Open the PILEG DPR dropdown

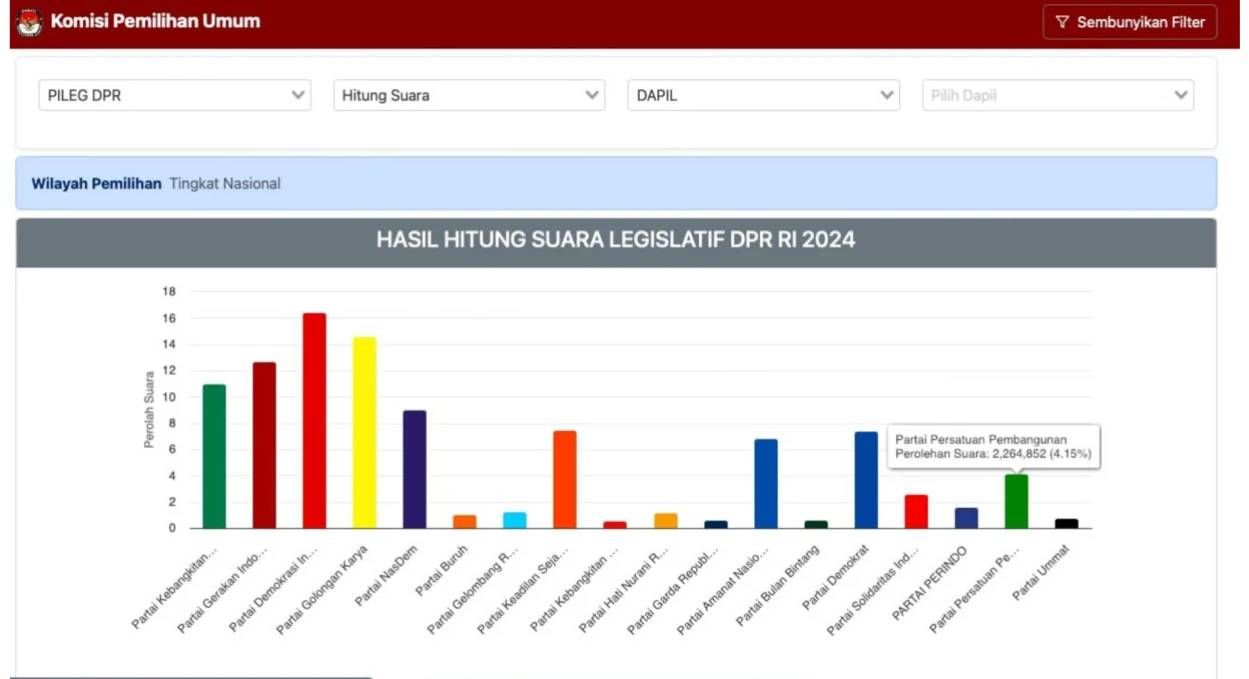(x=175, y=95)
